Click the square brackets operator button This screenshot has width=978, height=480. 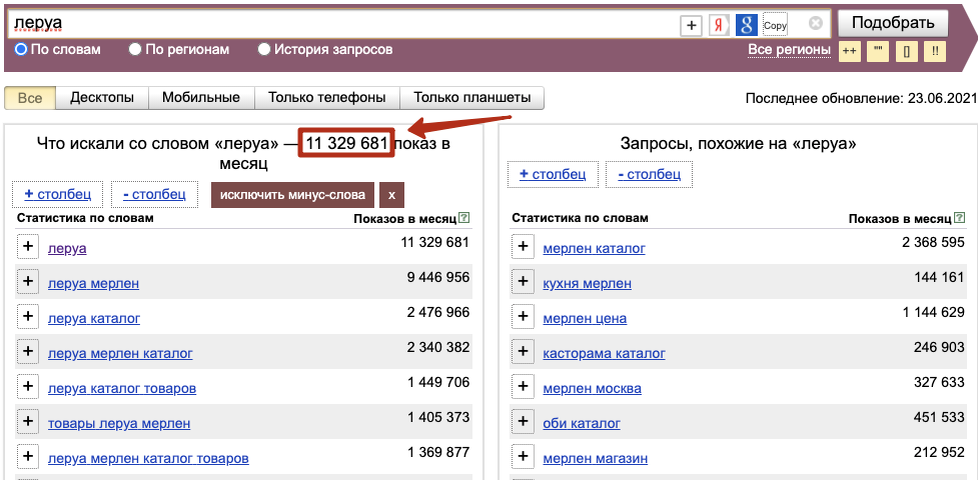click(x=906, y=52)
